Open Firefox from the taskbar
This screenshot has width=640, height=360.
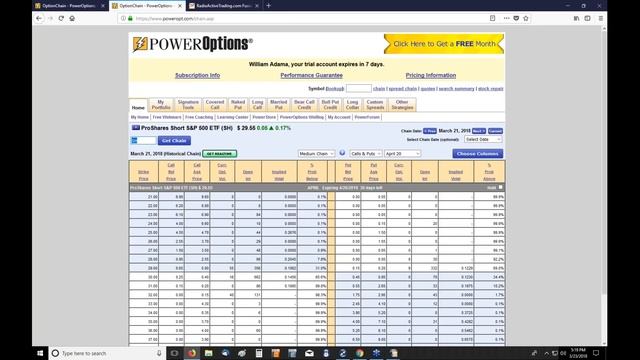(x=192, y=353)
